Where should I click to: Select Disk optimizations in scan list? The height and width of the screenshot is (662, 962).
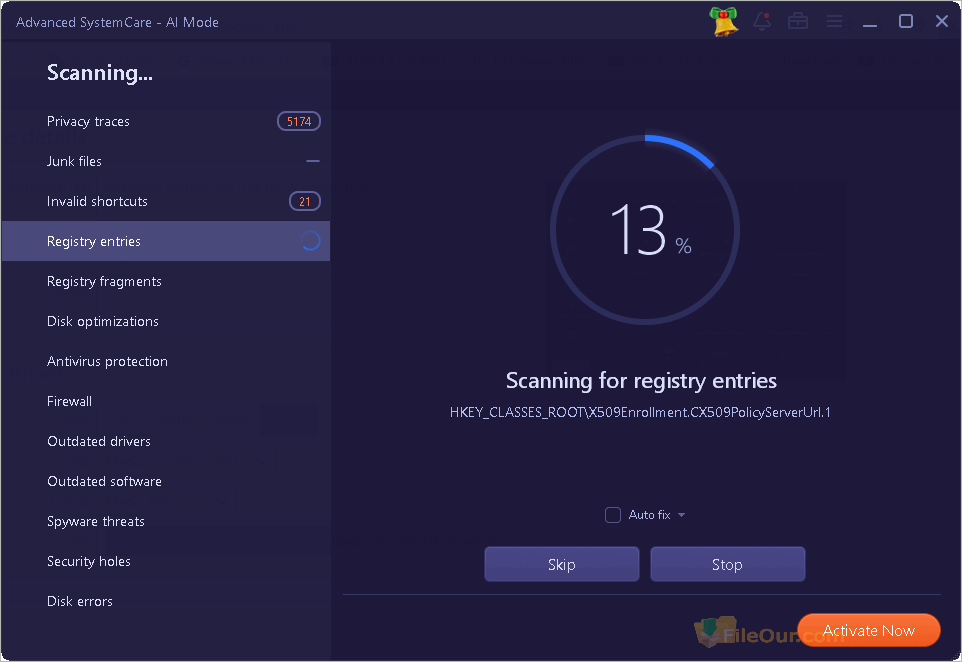[x=166, y=321]
